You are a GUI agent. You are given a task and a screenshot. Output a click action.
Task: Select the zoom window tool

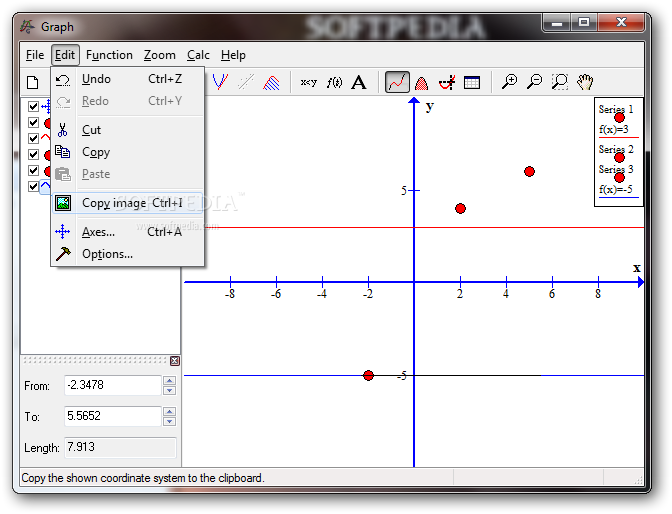(x=560, y=82)
